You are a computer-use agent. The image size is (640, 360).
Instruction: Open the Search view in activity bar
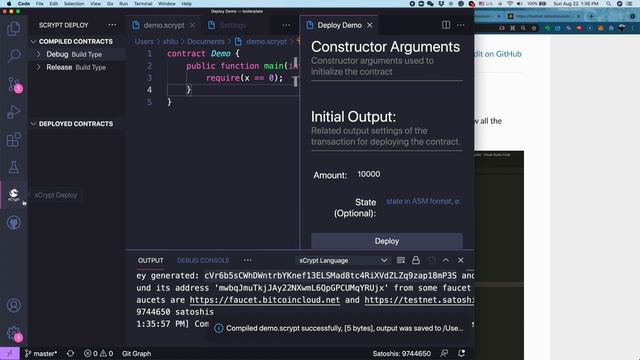pyautogui.click(x=13, y=56)
